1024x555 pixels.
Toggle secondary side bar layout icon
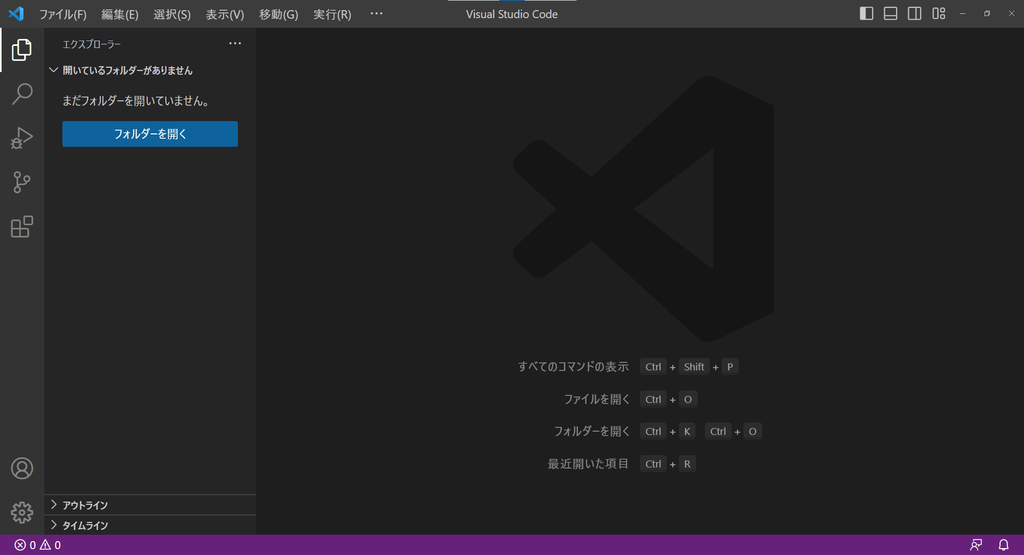pyautogui.click(x=914, y=14)
